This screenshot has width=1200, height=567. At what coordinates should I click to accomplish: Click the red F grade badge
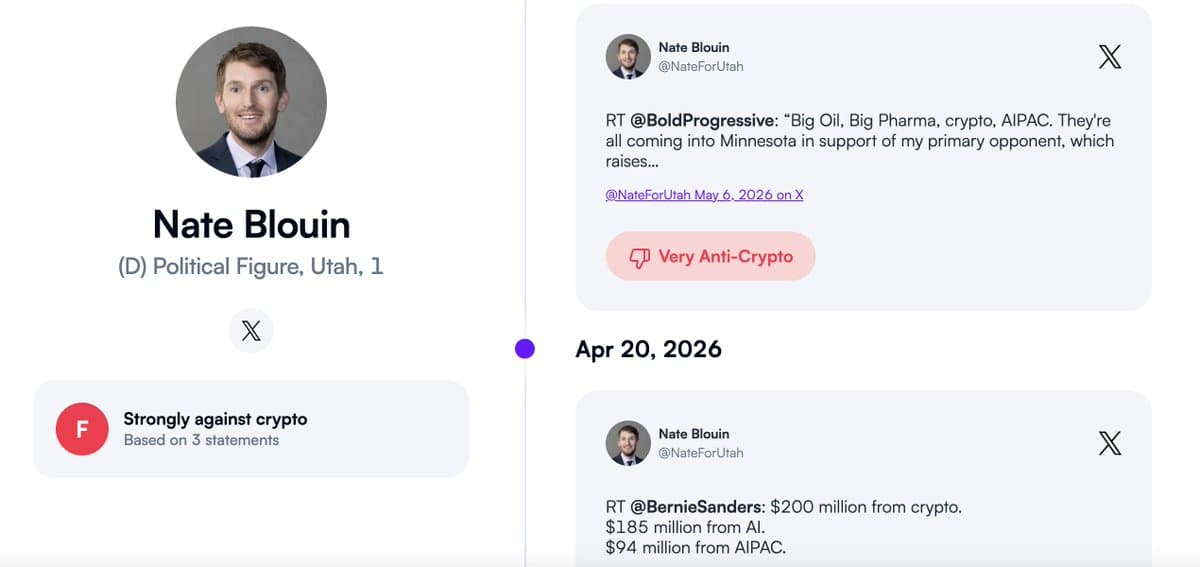pos(82,429)
